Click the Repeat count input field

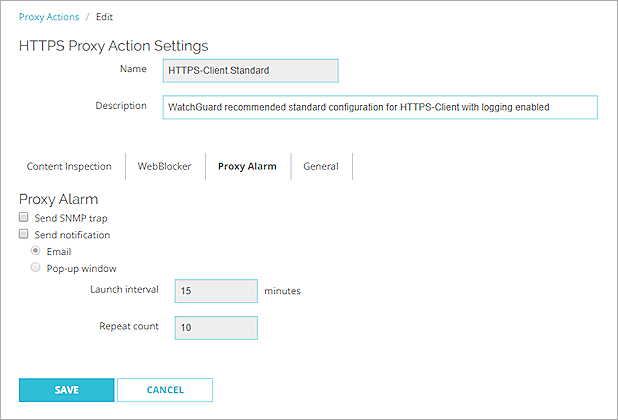coord(216,328)
